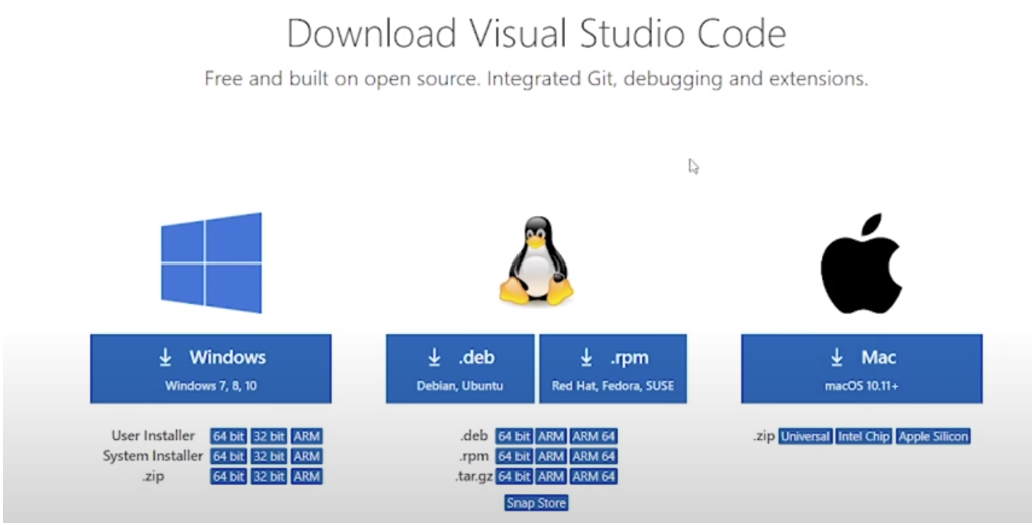The image size is (1032, 525).
Task: Select the Mac .zip Universal build
Action: click(x=805, y=436)
